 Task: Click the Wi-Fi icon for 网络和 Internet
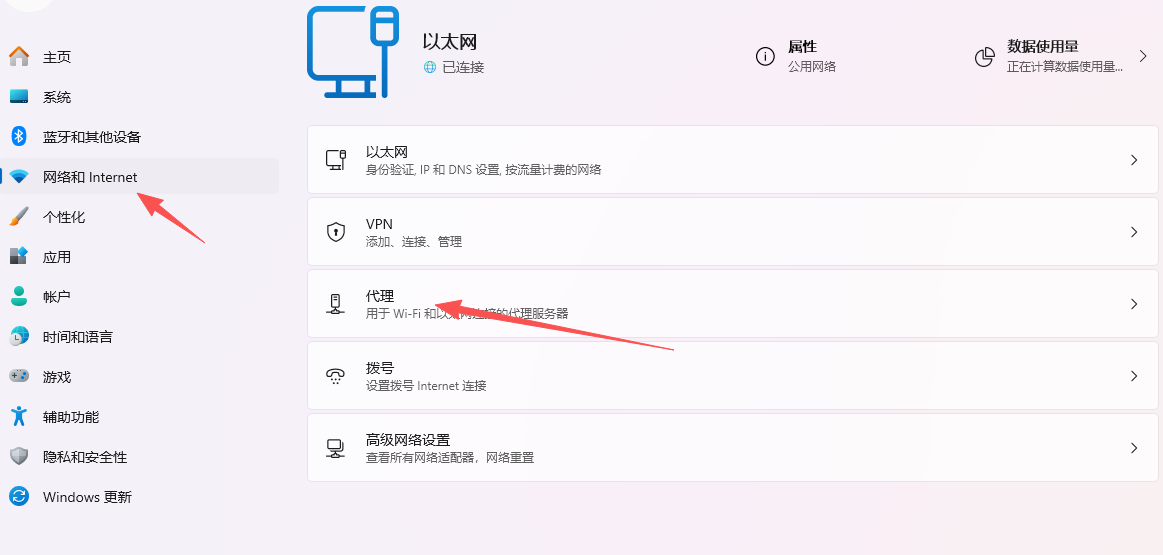[x=19, y=177]
